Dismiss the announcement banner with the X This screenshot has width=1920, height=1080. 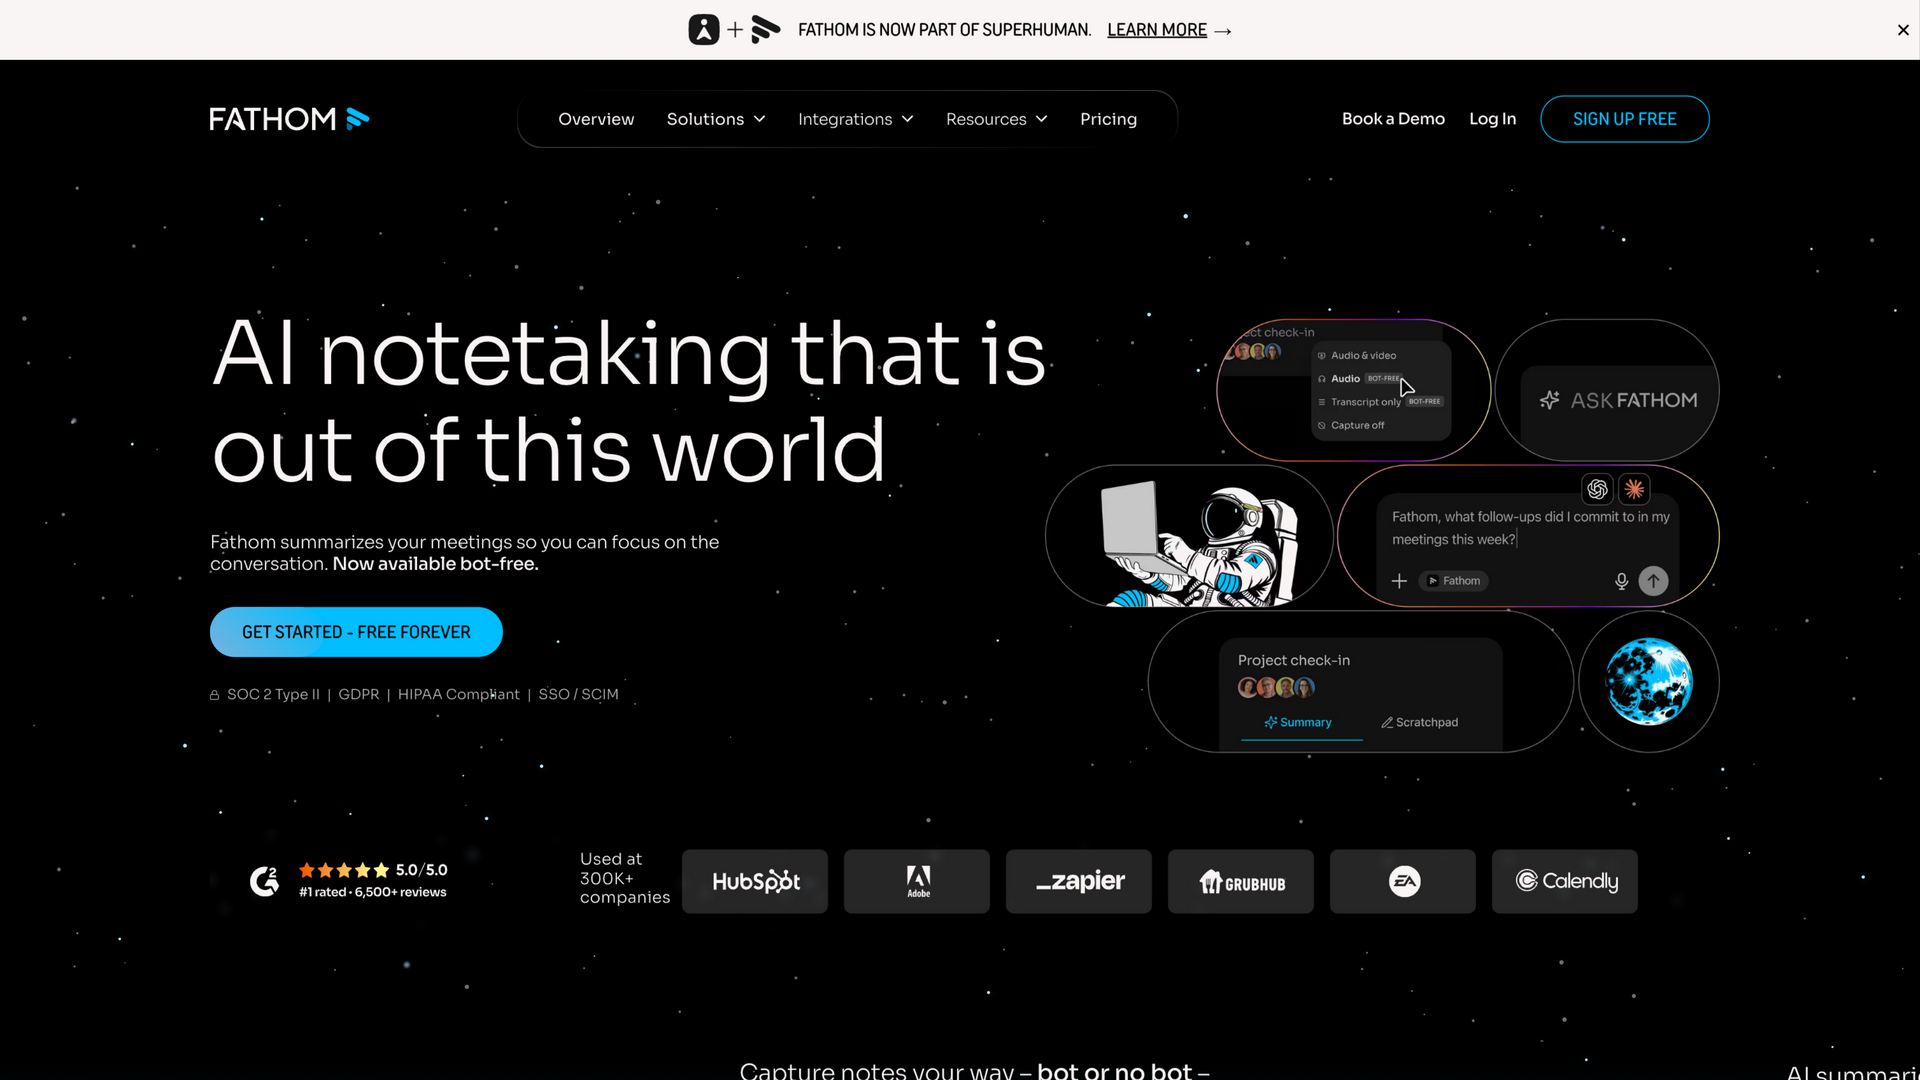pyautogui.click(x=1903, y=30)
